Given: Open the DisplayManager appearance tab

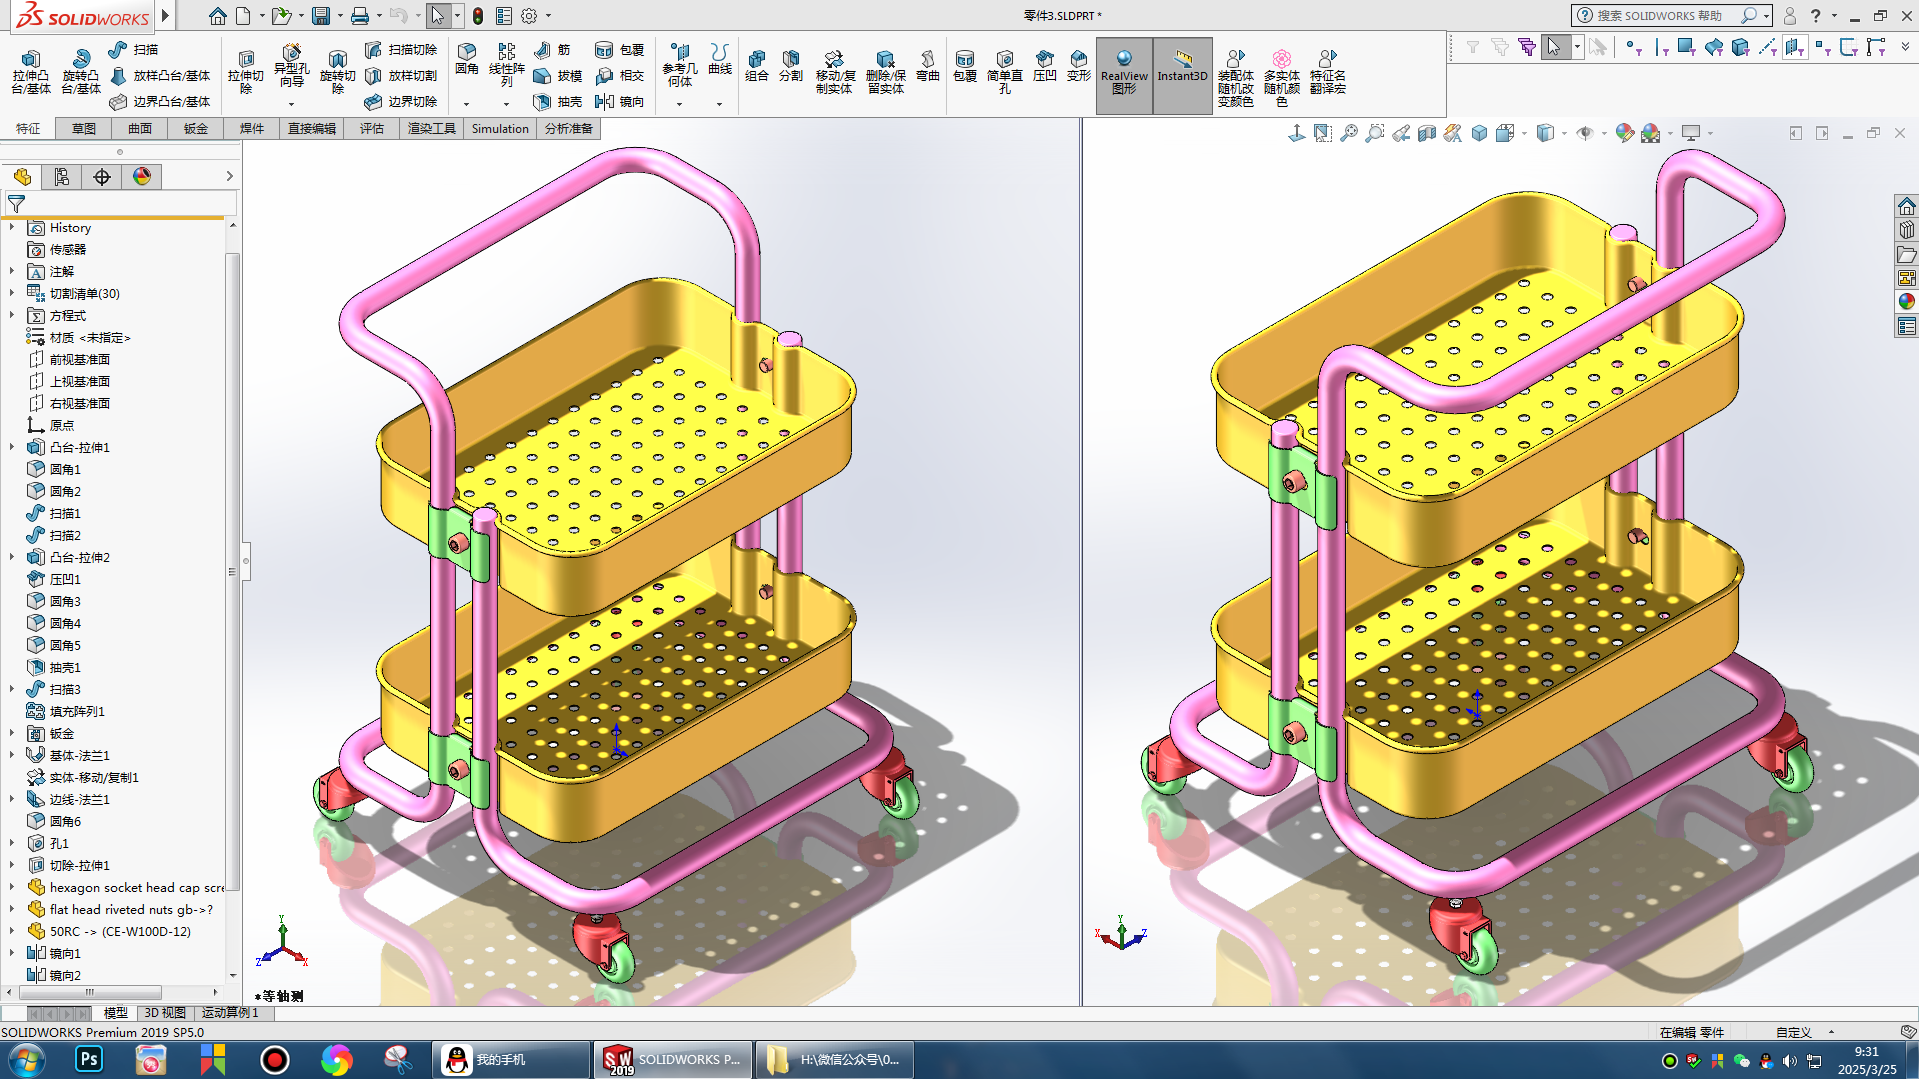Looking at the screenshot, I should [x=142, y=177].
